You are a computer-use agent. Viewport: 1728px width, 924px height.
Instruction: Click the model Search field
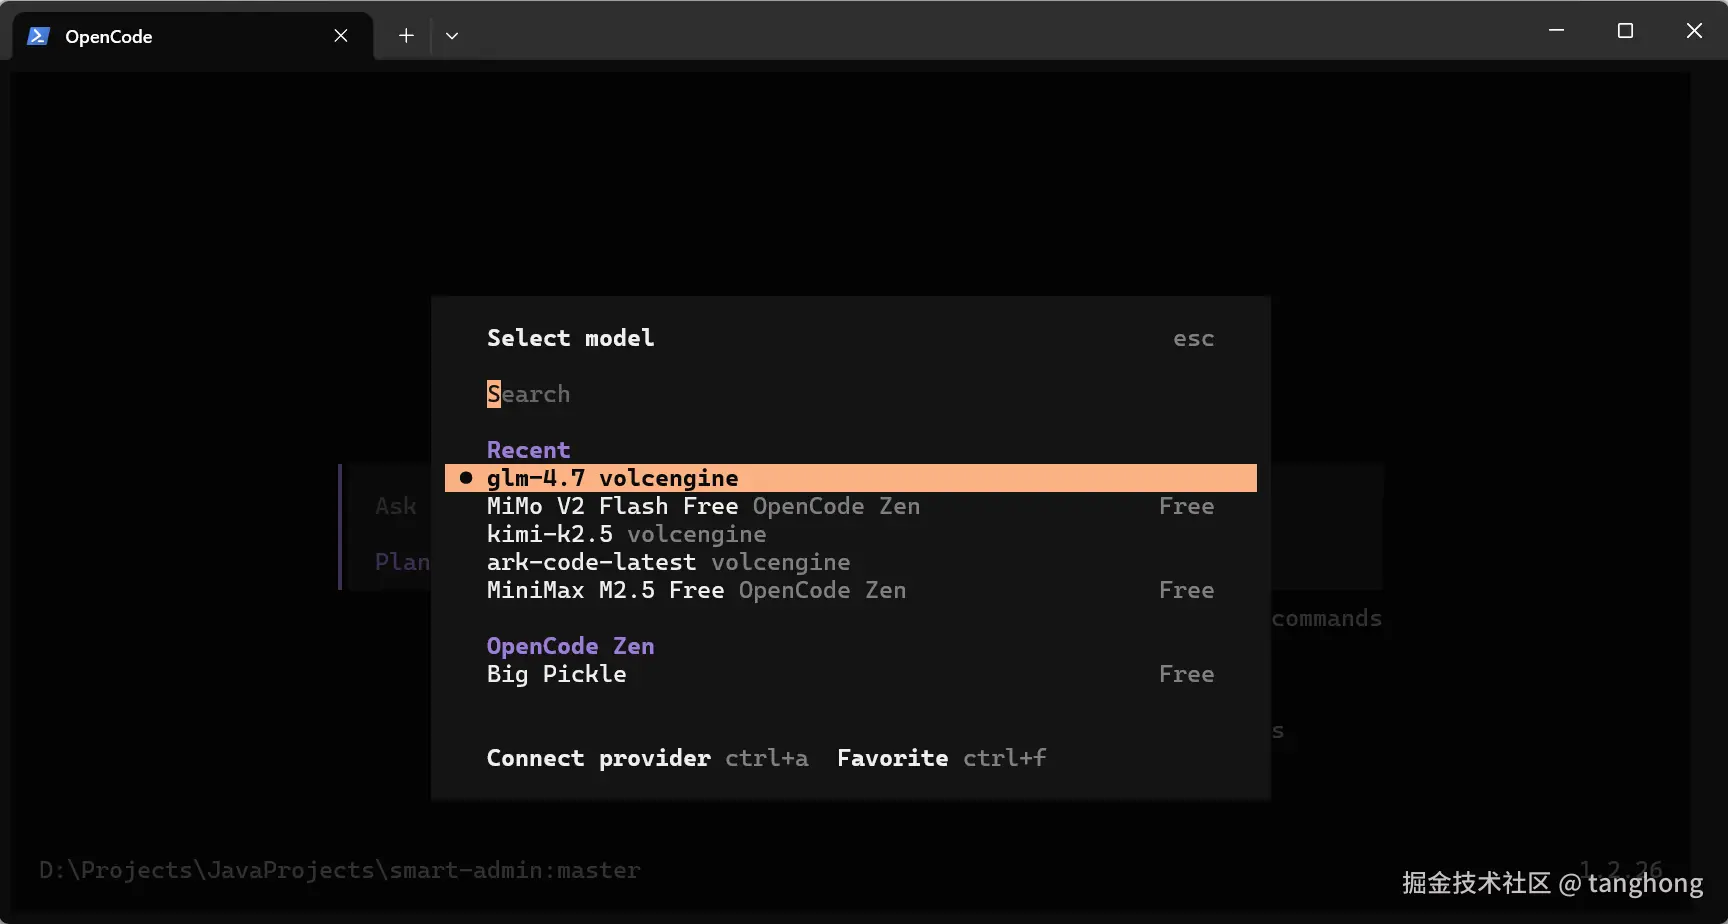click(850, 394)
